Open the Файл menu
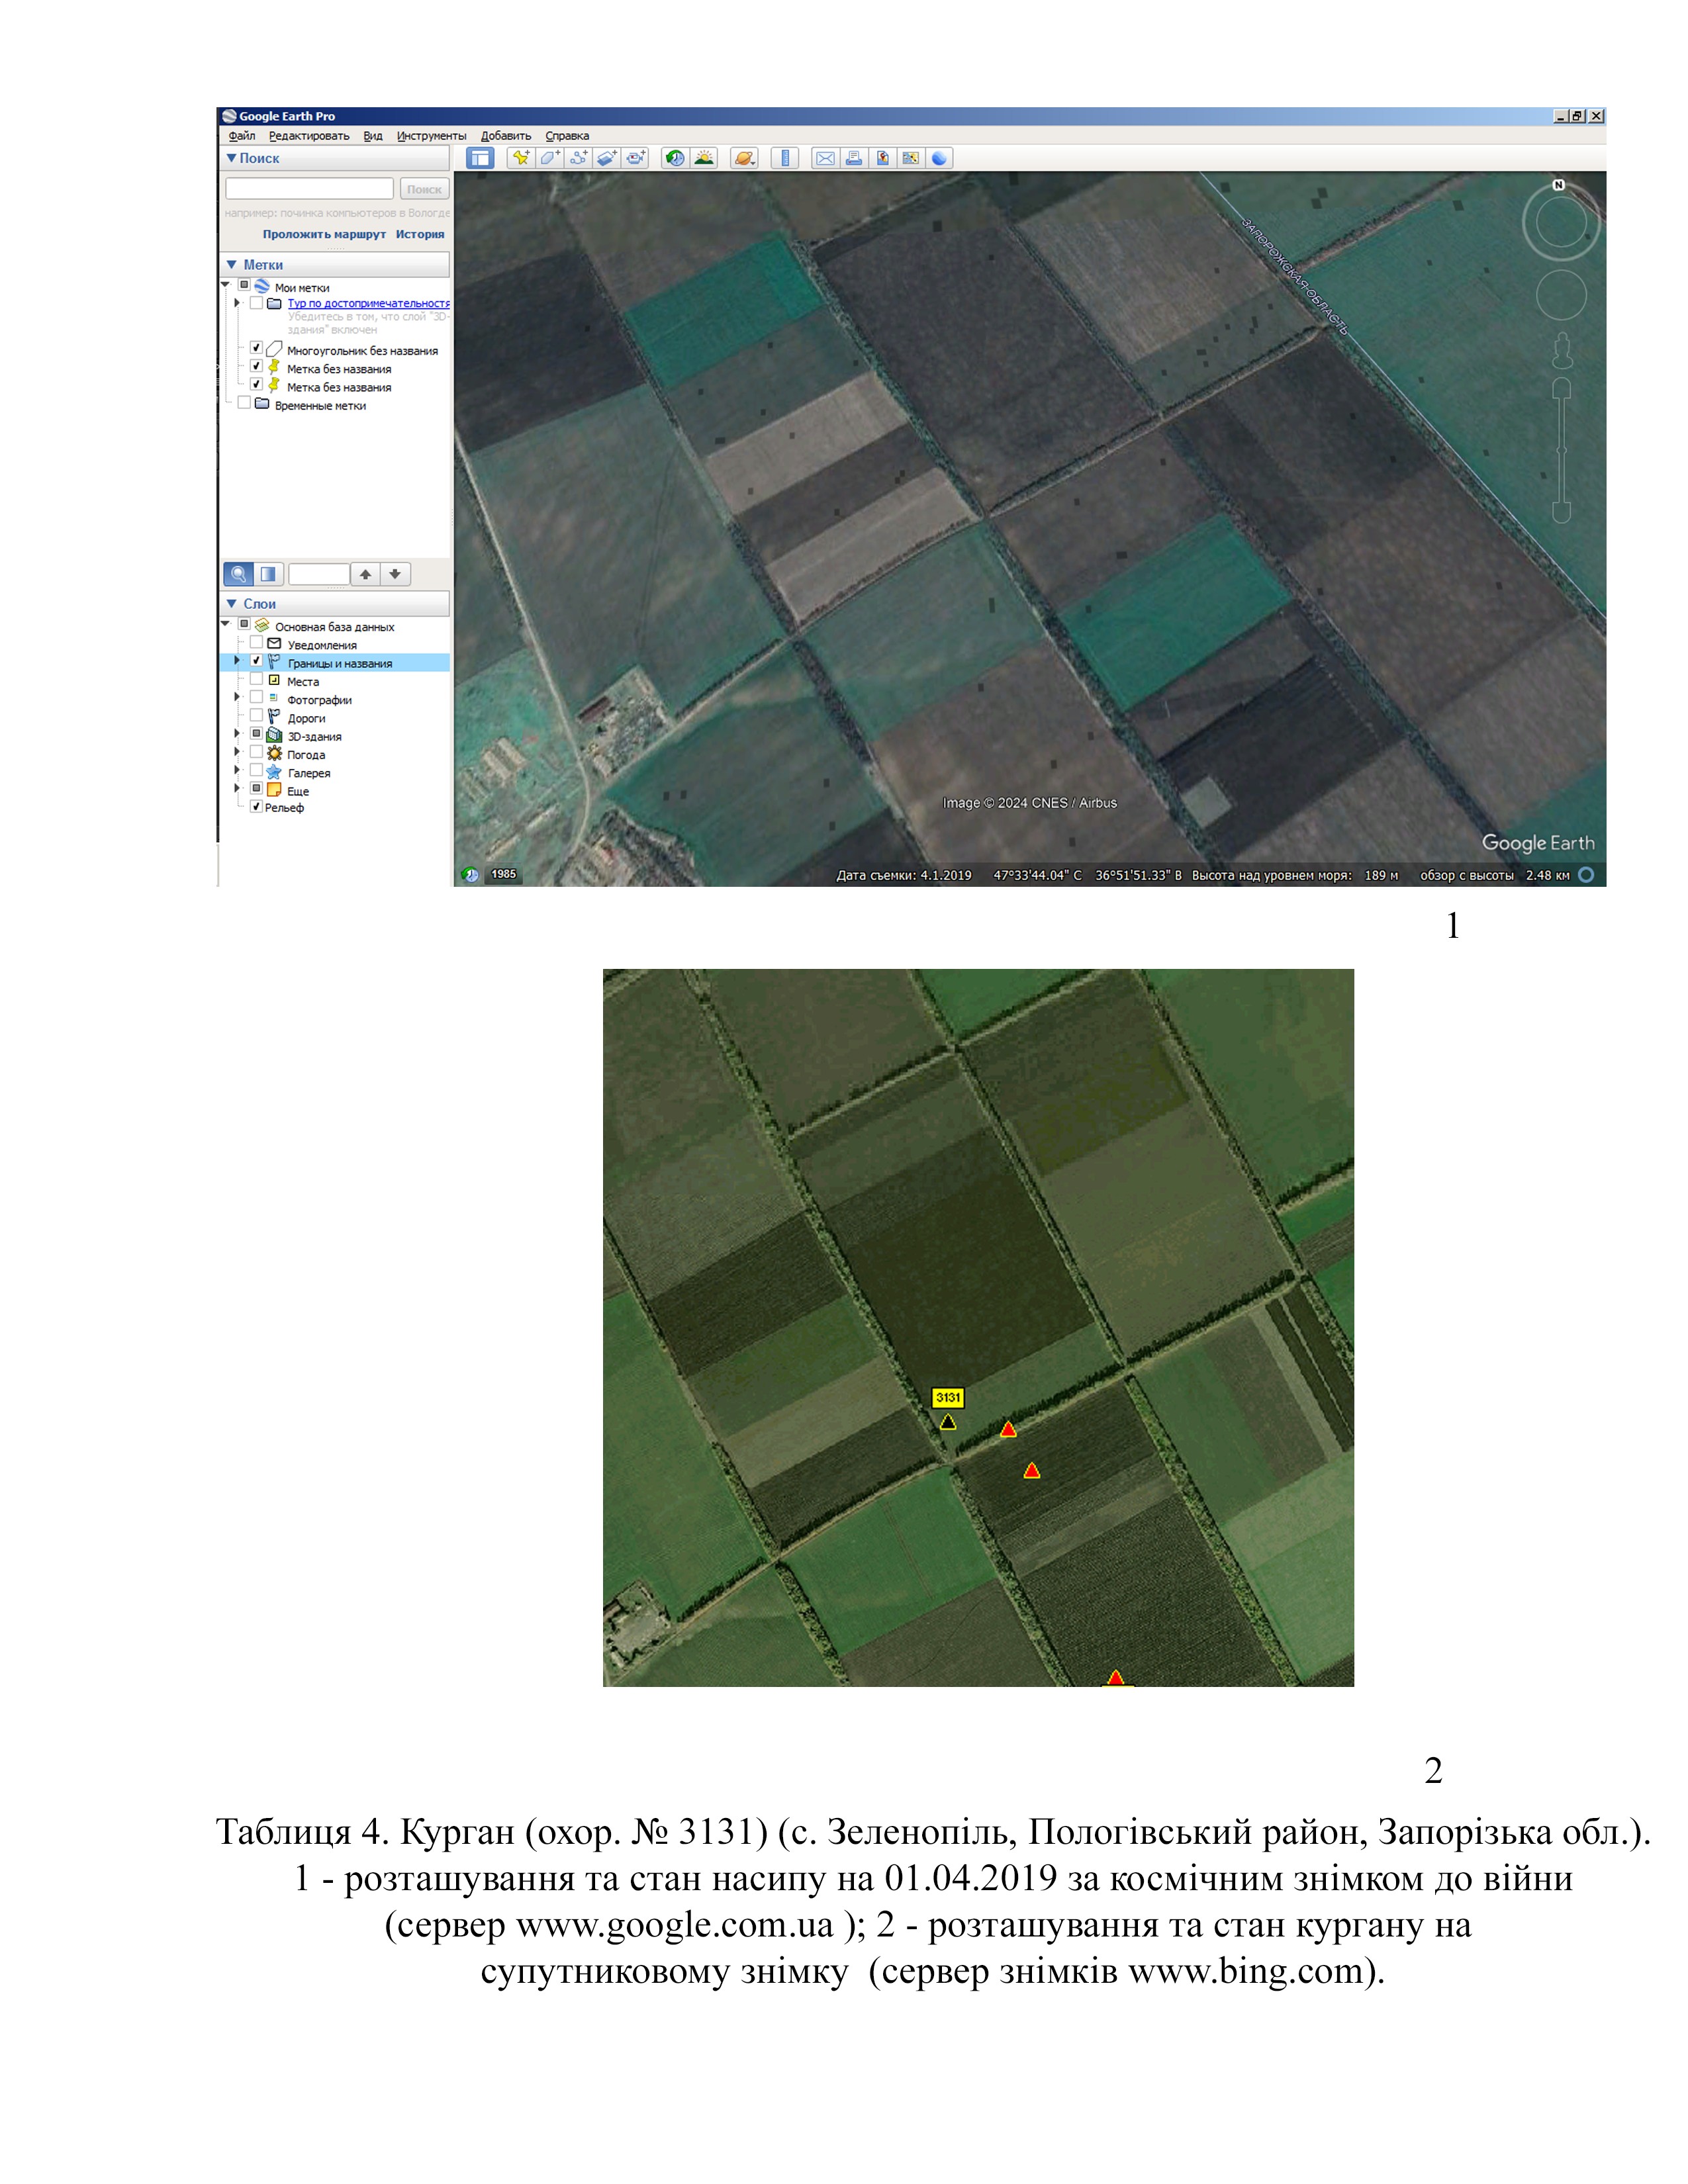 coord(242,136)
